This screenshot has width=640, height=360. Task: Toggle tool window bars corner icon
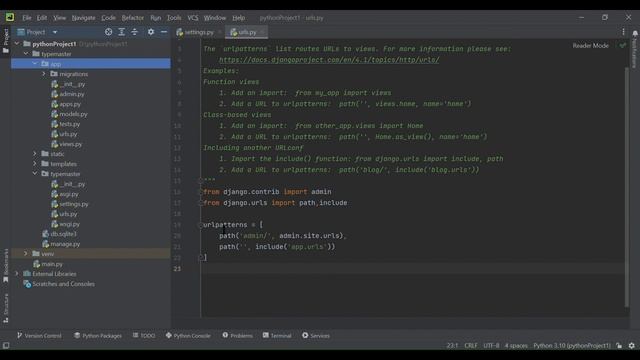point(6,346)
